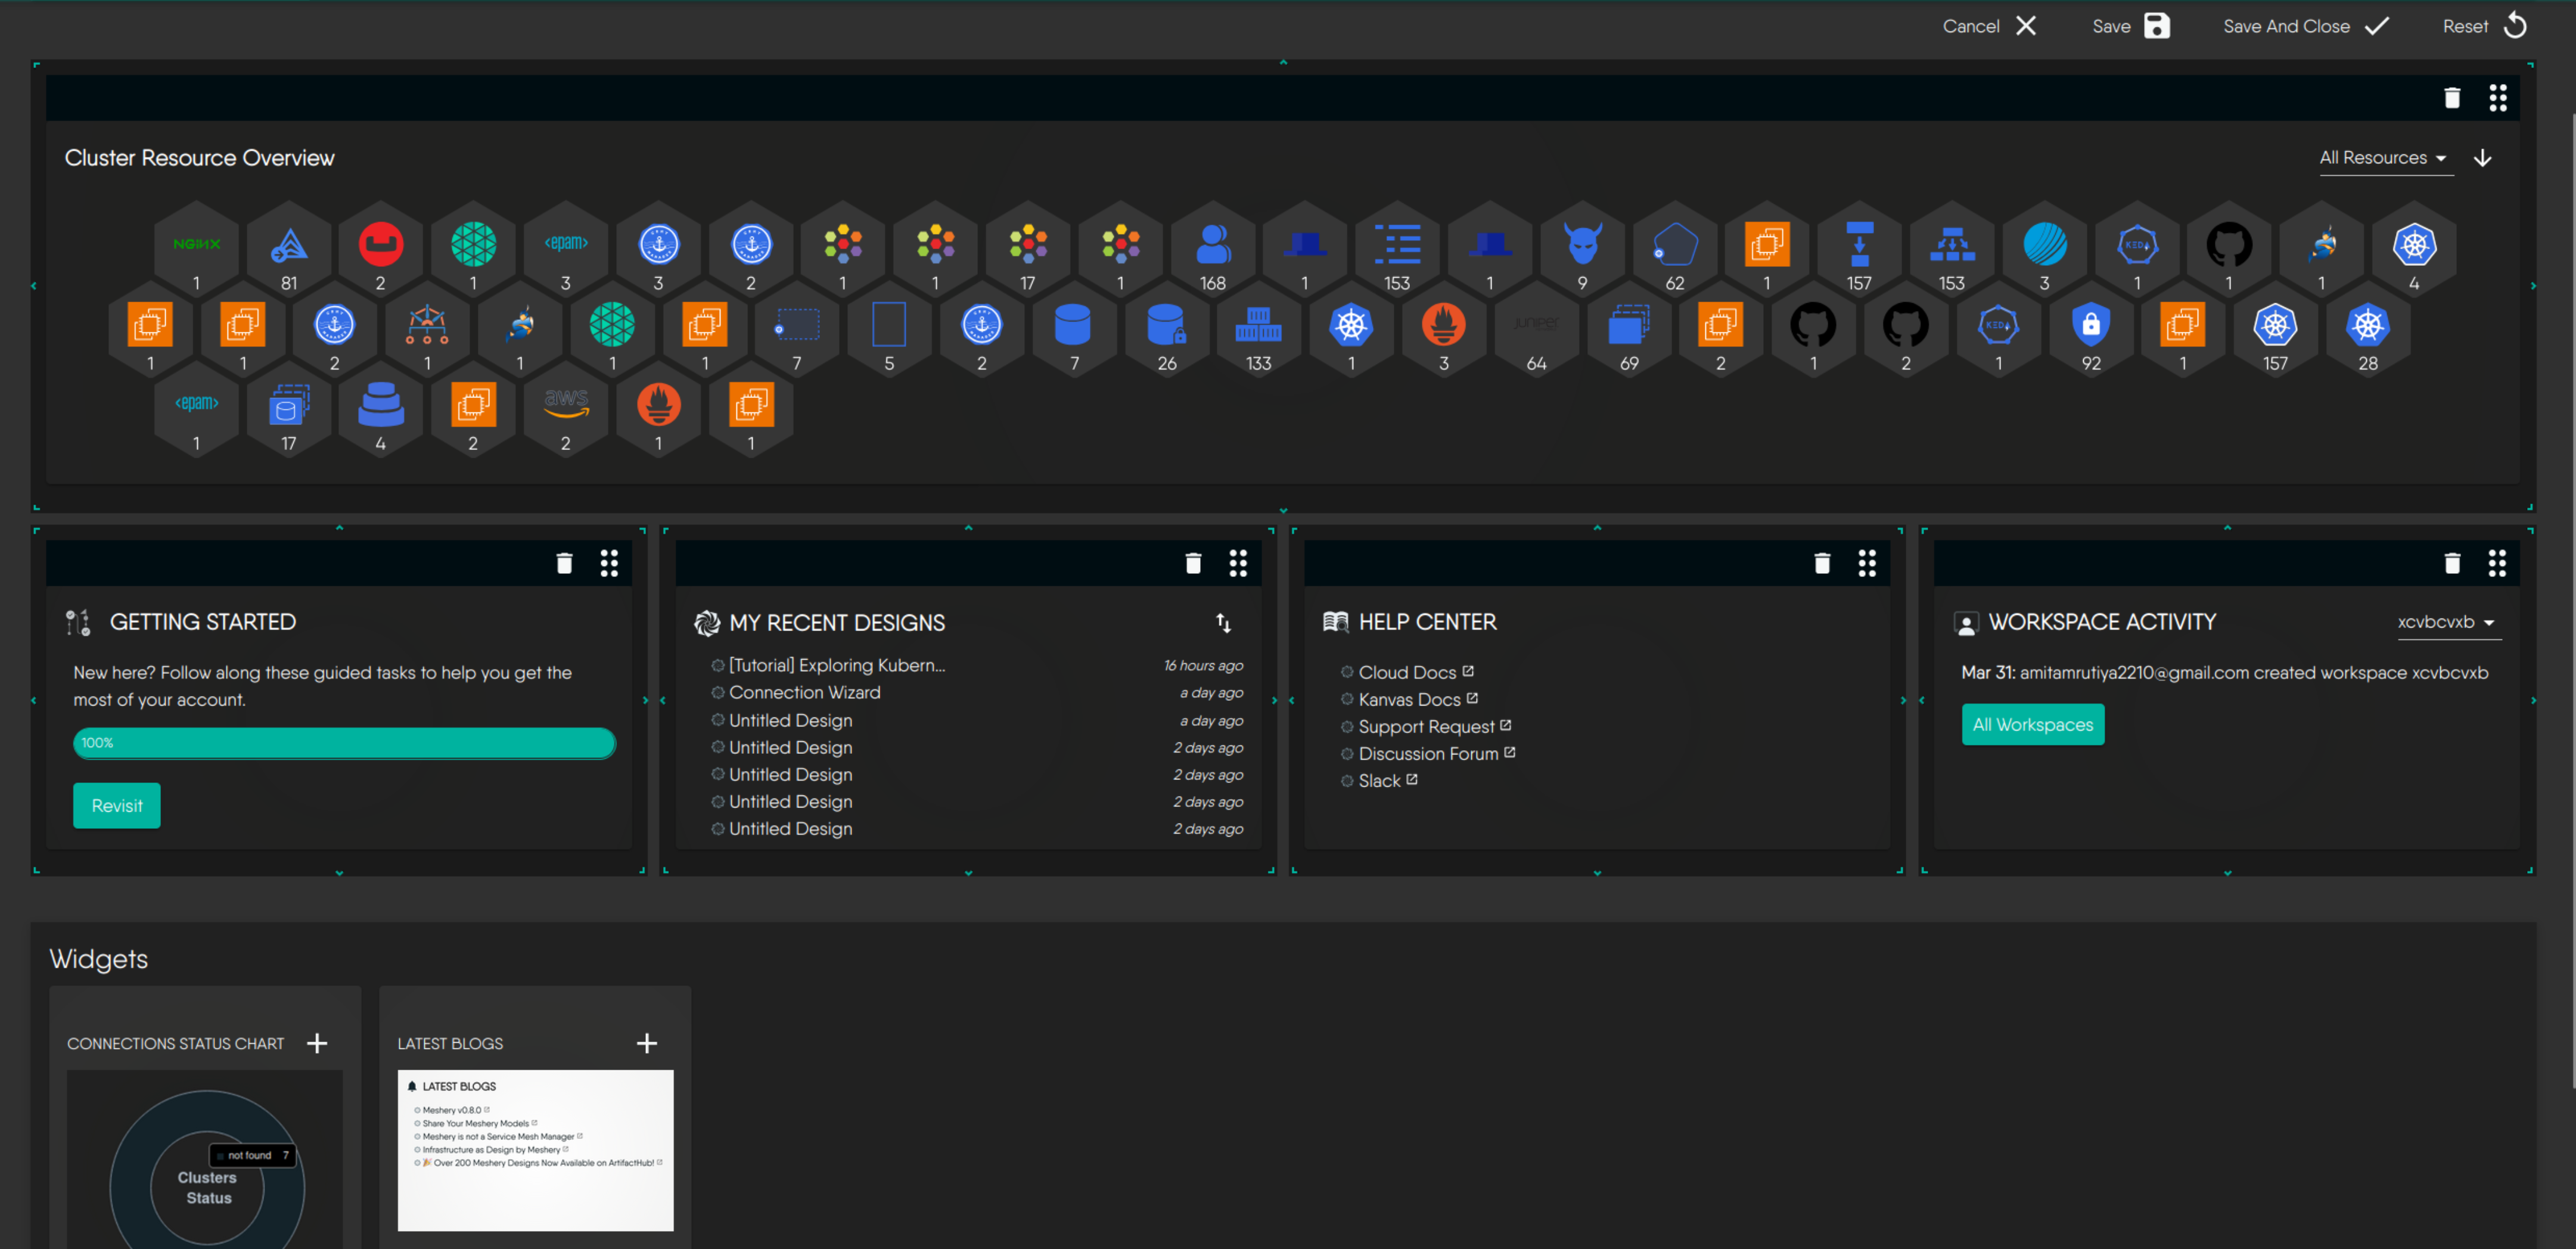Add the Latest Blogs widget with plus
The image size is (2576, 1249).
tap(647, 1043)
